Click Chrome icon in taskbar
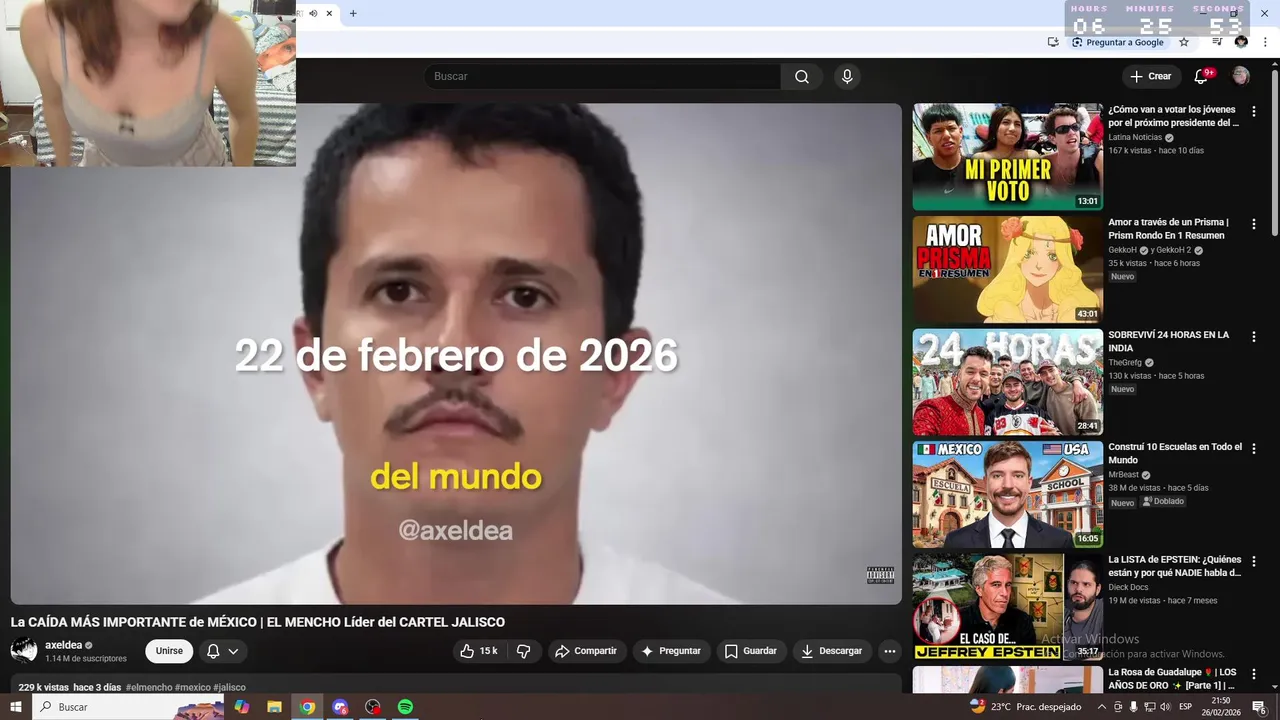This screenshot has height=720, width=1280. coord(307,707)
